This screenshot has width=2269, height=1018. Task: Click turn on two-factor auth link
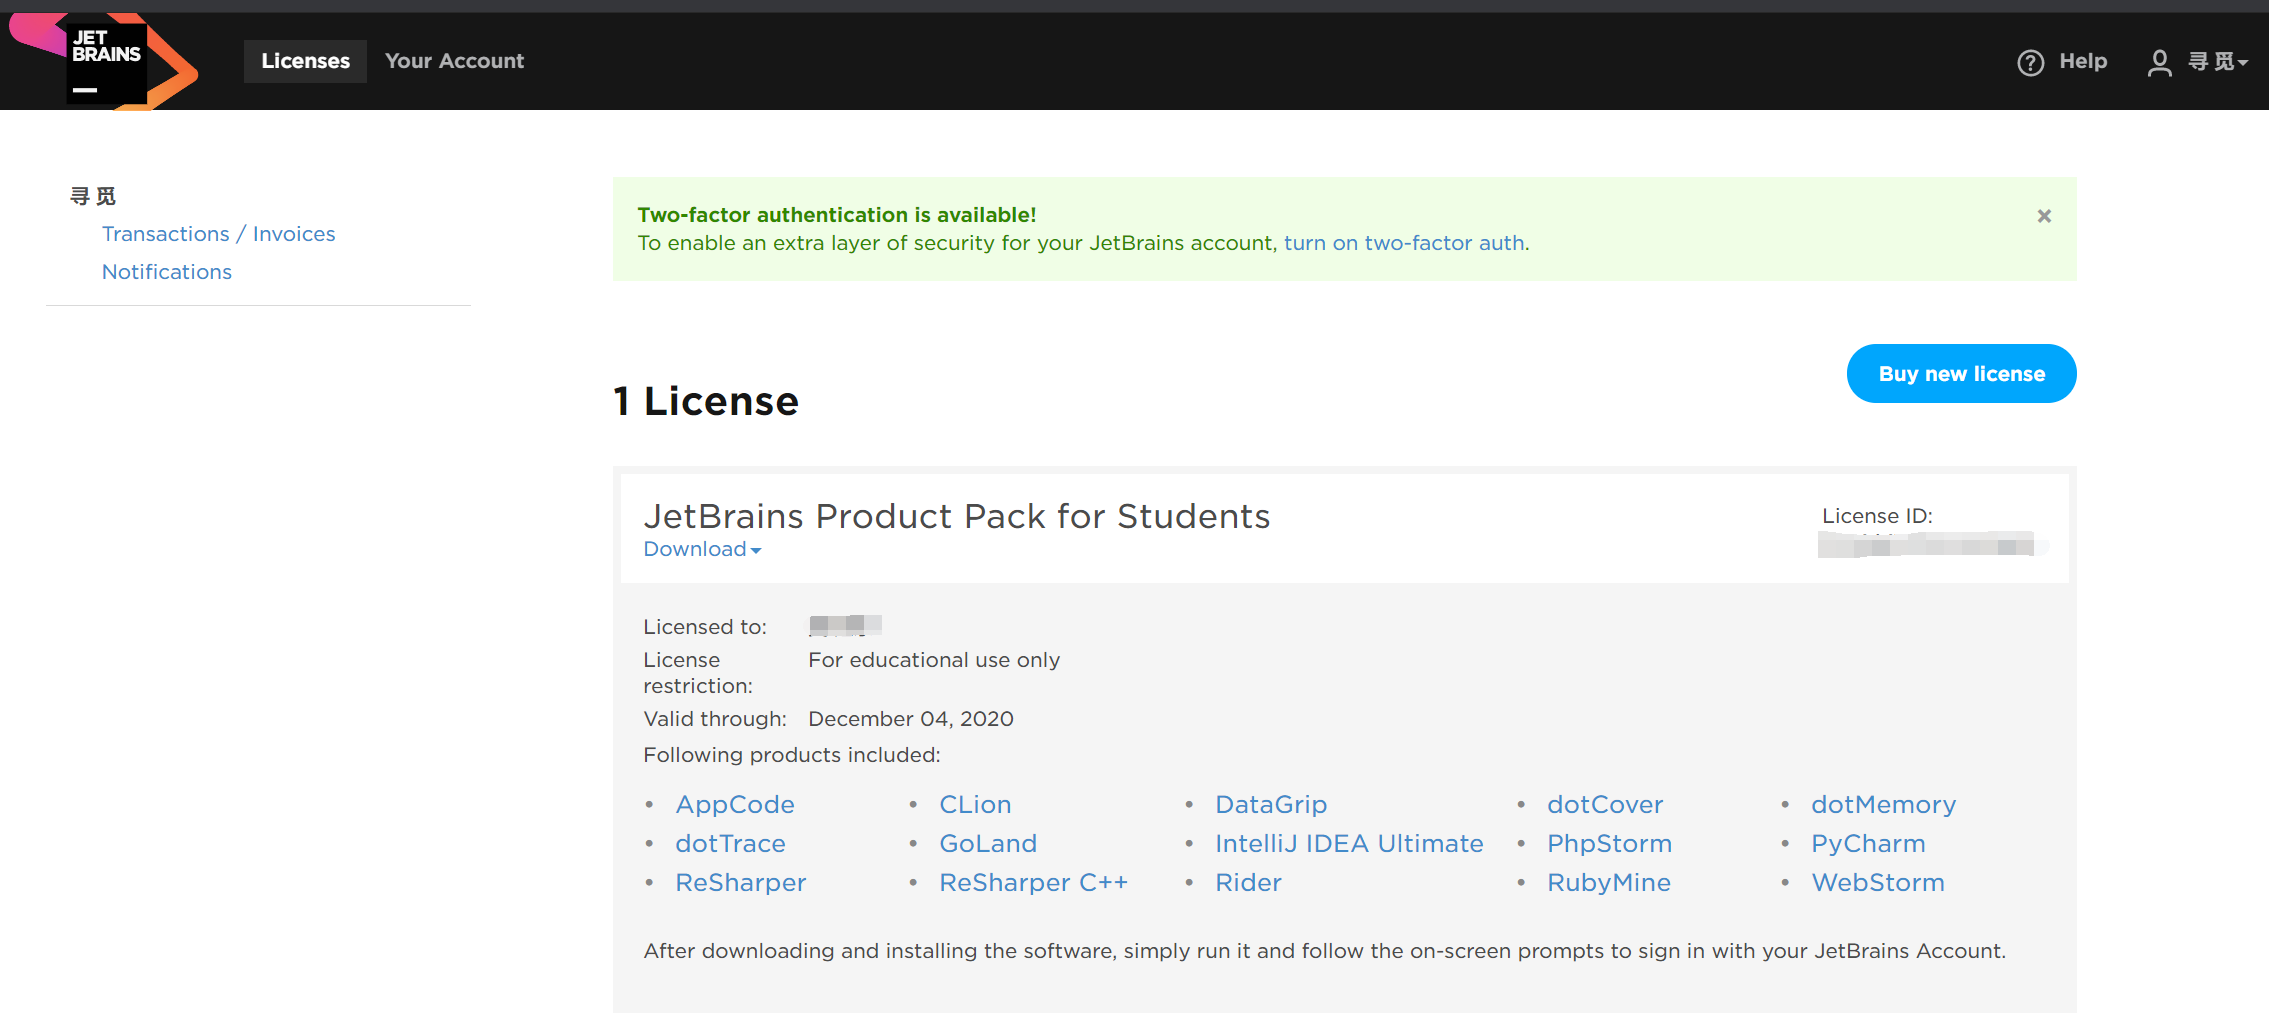pyautogui.click(x=1404, y=243)
